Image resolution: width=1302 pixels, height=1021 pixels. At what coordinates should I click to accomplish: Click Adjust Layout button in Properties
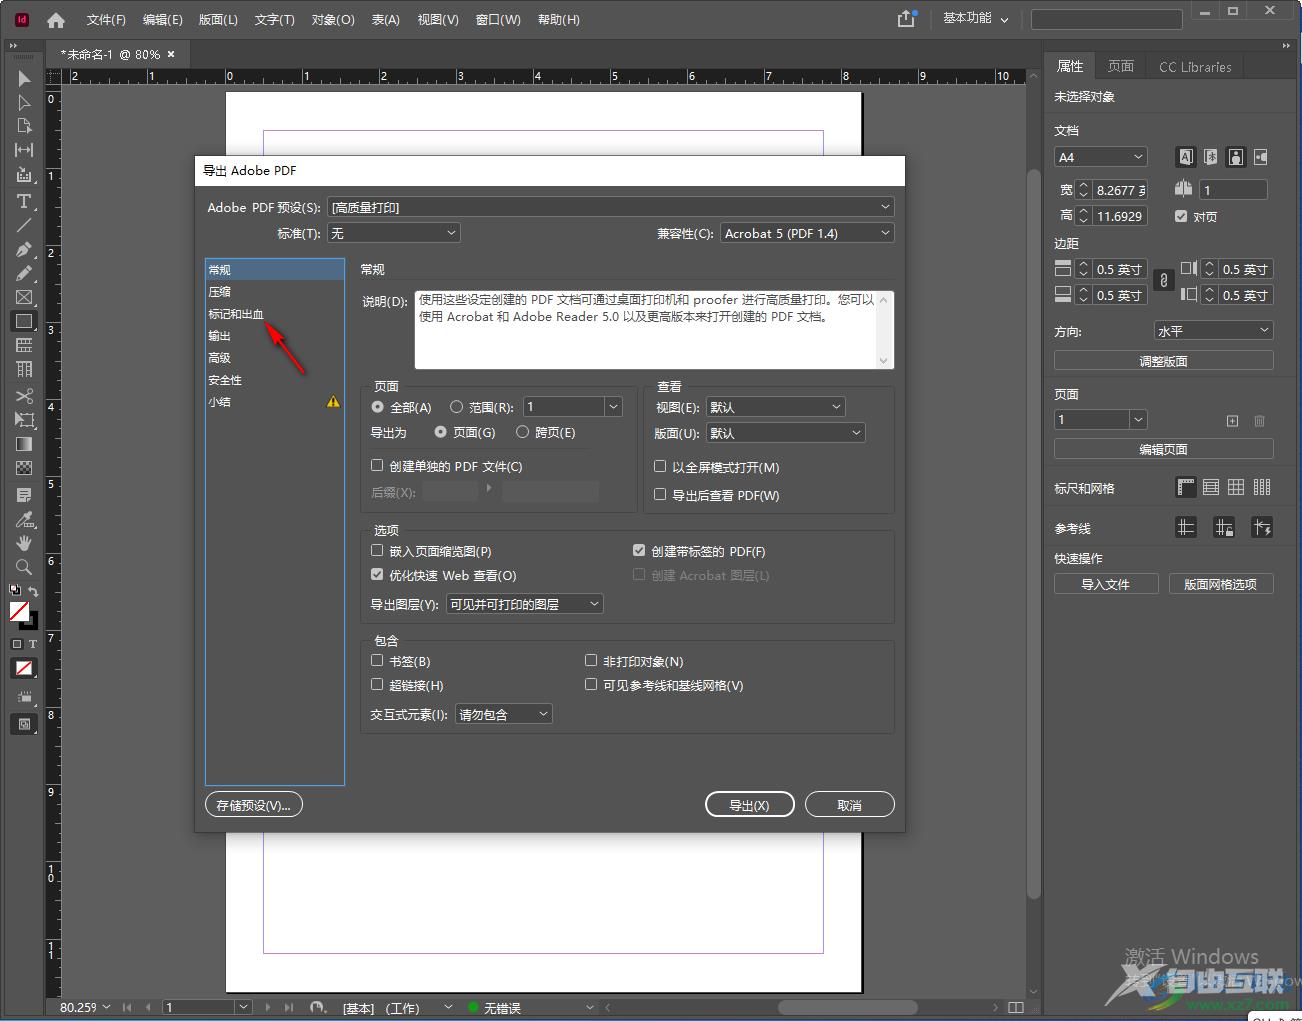1164,361
